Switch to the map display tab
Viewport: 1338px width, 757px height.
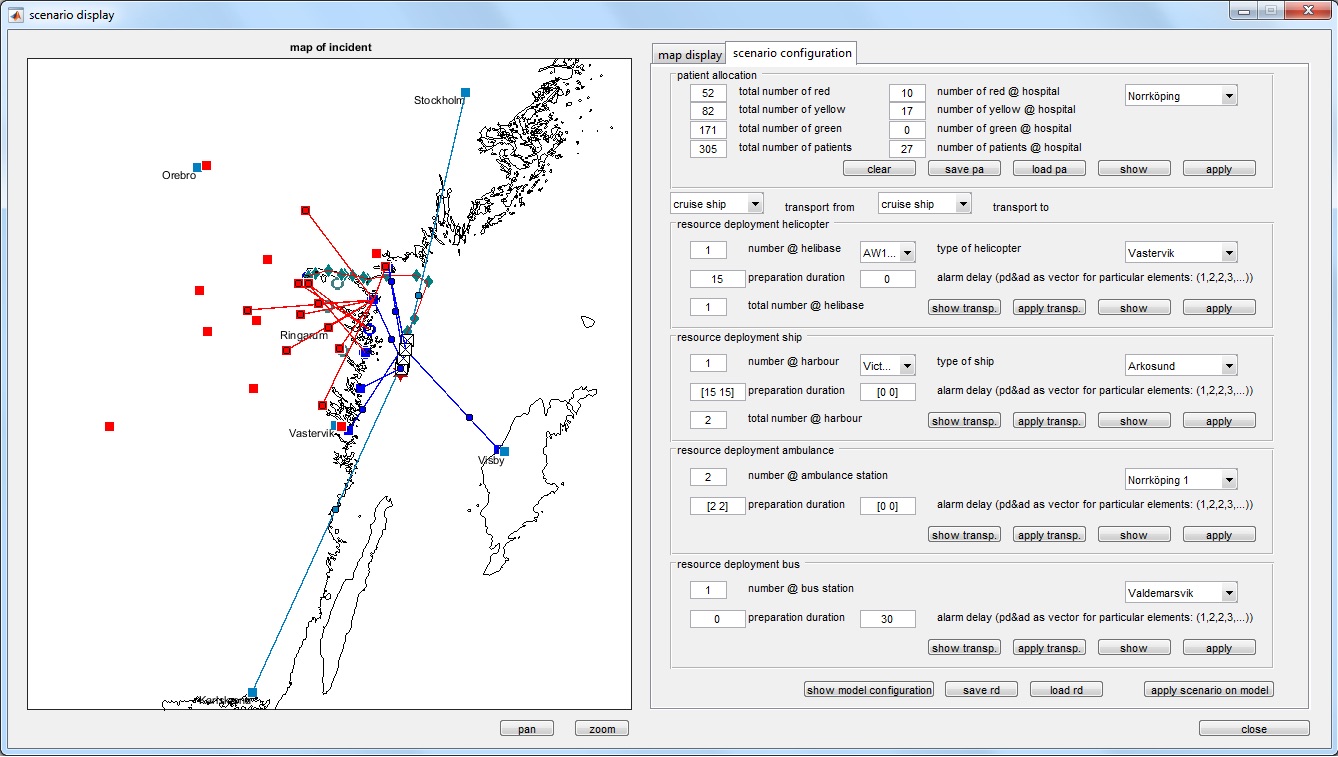tap(689, 55)
